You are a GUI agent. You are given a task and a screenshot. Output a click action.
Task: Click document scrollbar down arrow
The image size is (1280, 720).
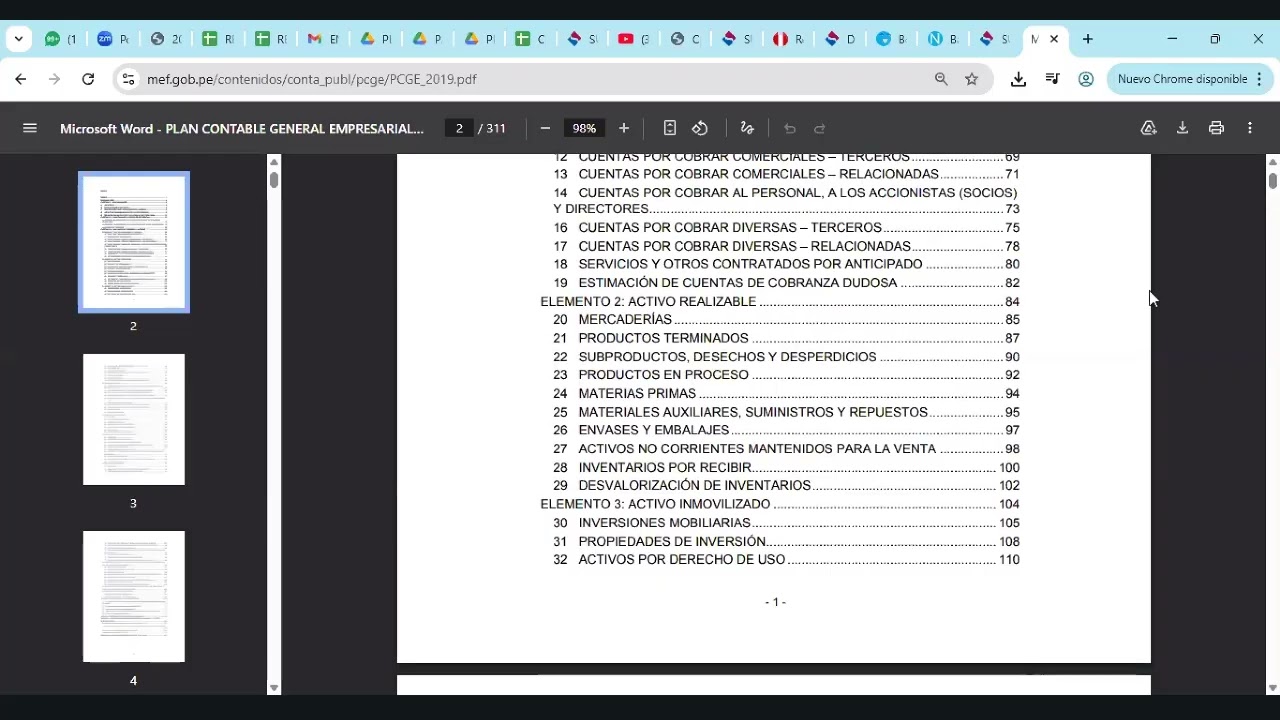click(x=1272, y=688)
